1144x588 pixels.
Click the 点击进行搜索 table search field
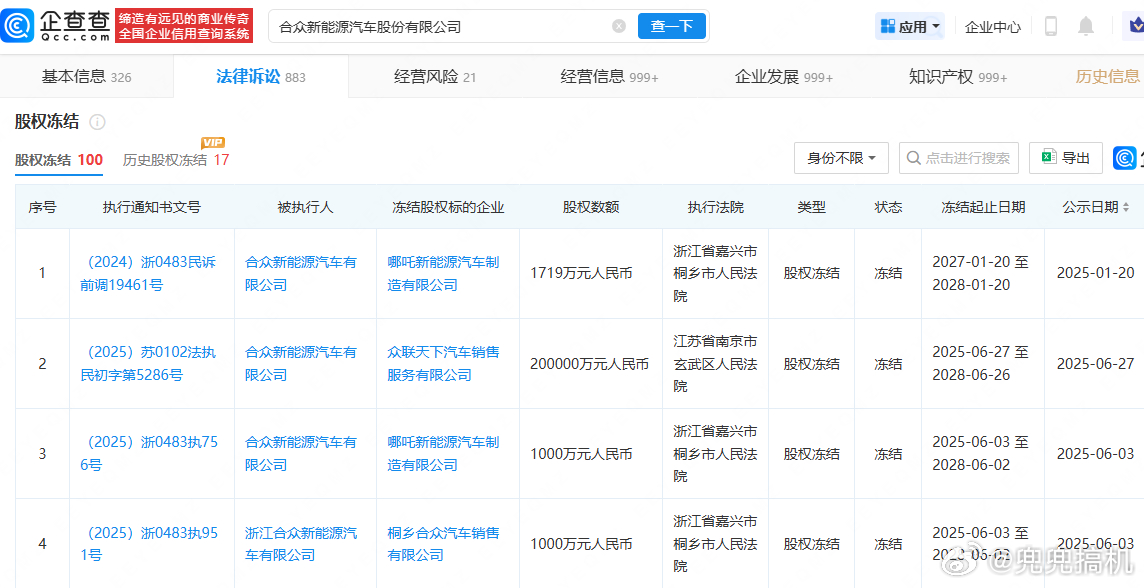pyautogui.click(x=959, y=158)
